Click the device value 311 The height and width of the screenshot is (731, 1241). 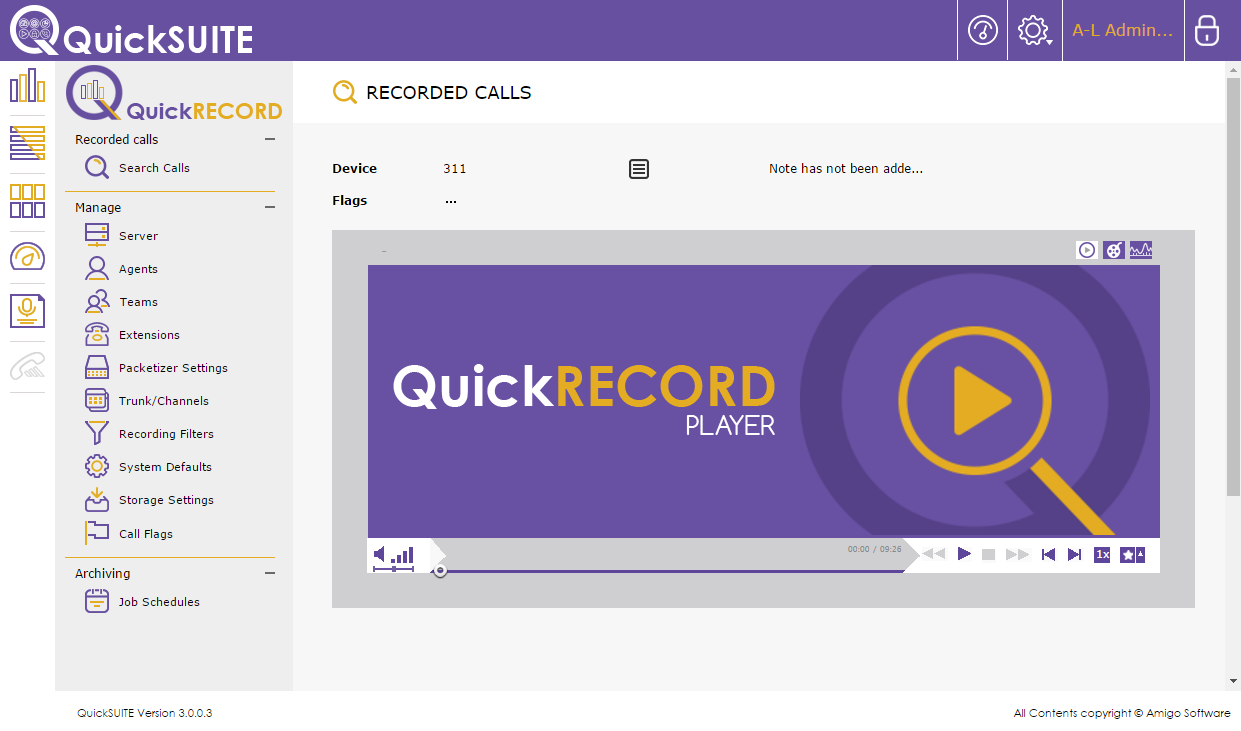point(455,169)
